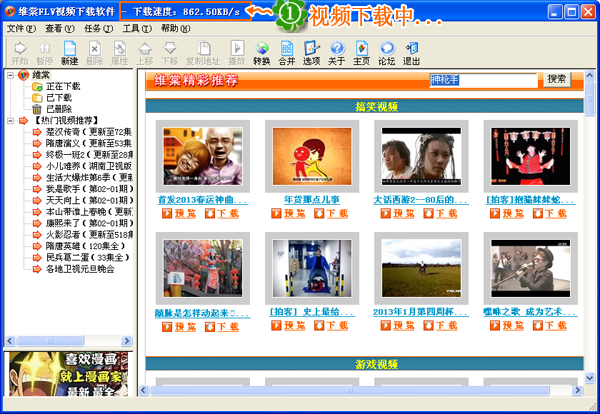Open link 嘿咻之歌 成为艺术
This screenshot has height=414, width=600.
tap(530, 312)
